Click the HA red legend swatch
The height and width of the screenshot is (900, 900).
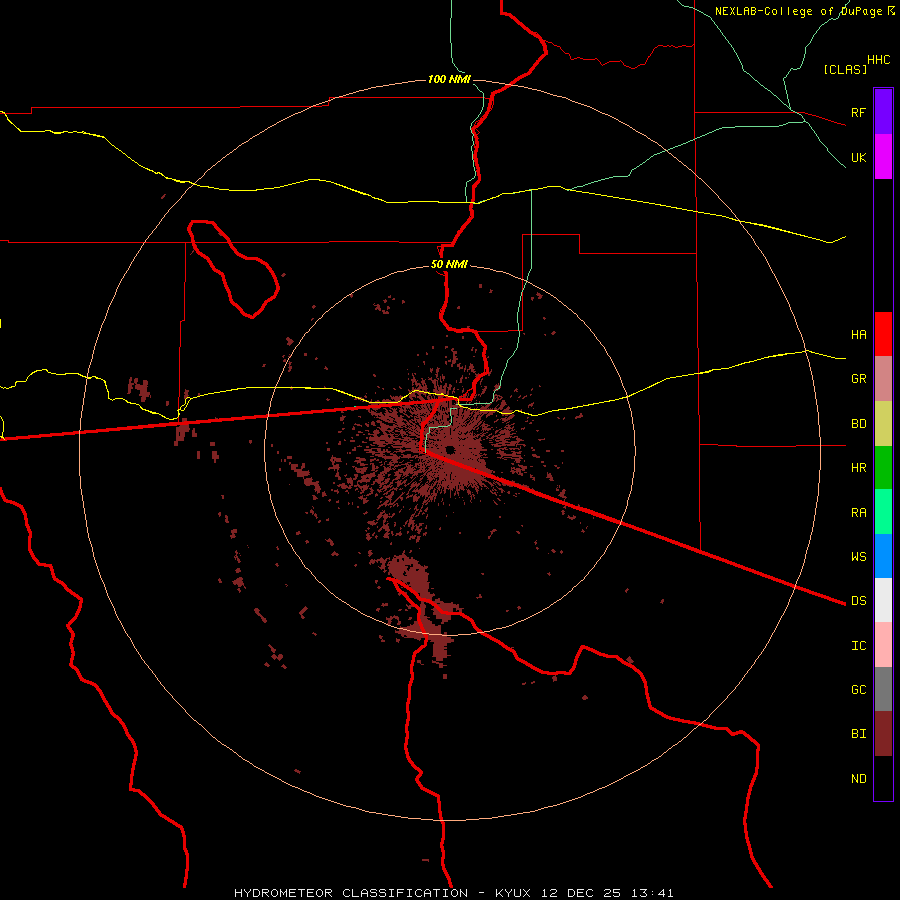click(883, 334)
